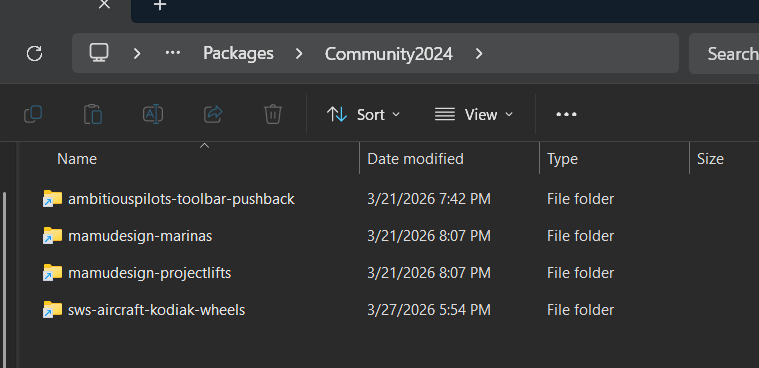
Task: Click mamudesign-marinas folder shortcut icon
Action: click(x=52, y=236)
